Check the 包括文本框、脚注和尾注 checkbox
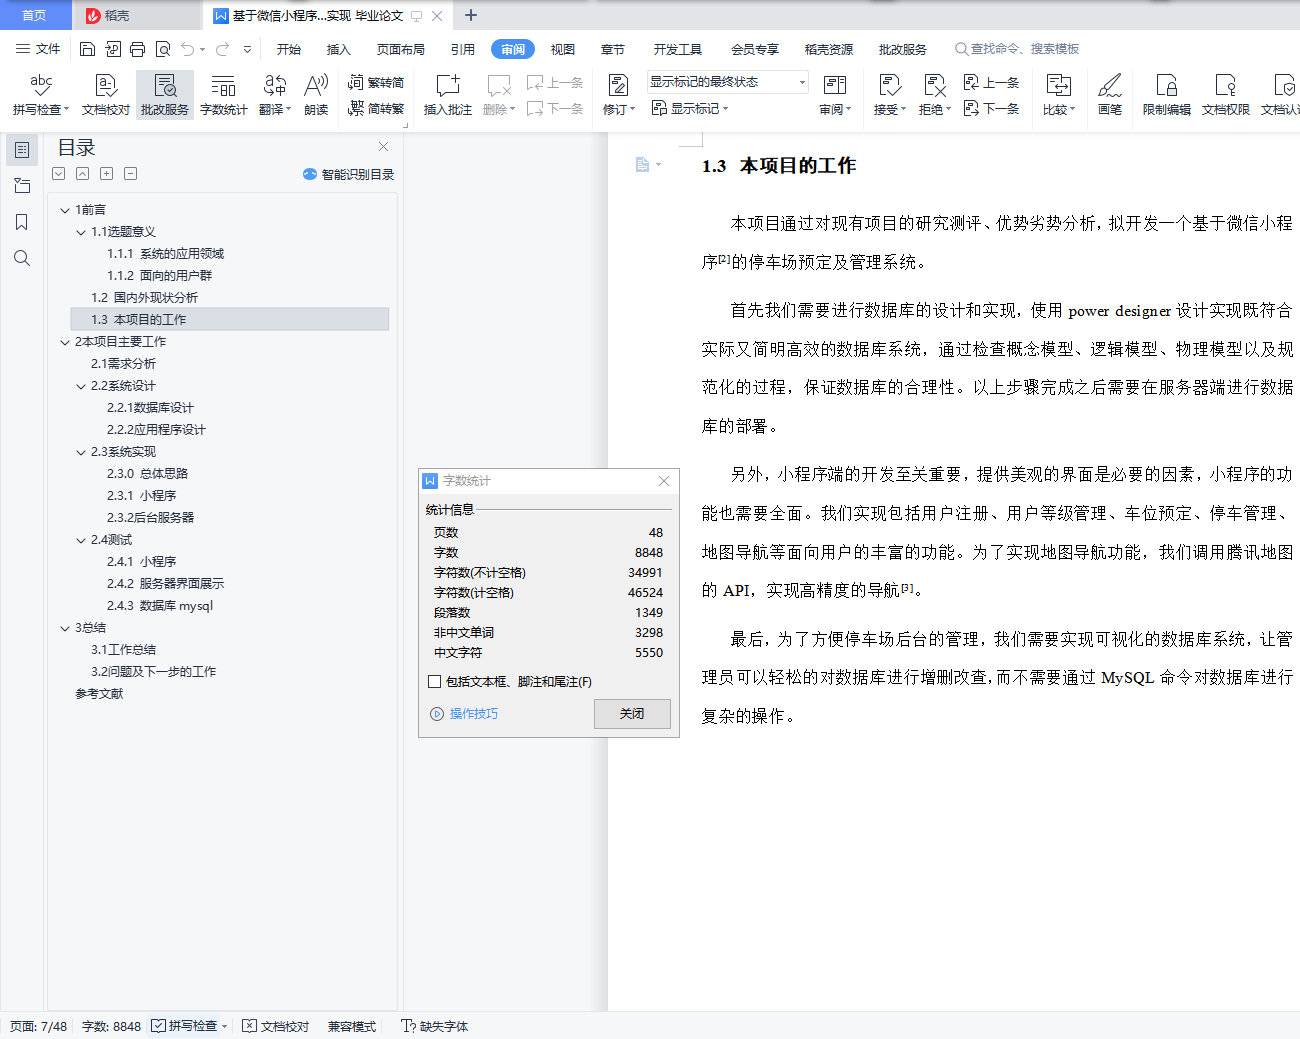This screenshot has width=1300, height=1039. point(435,682)
